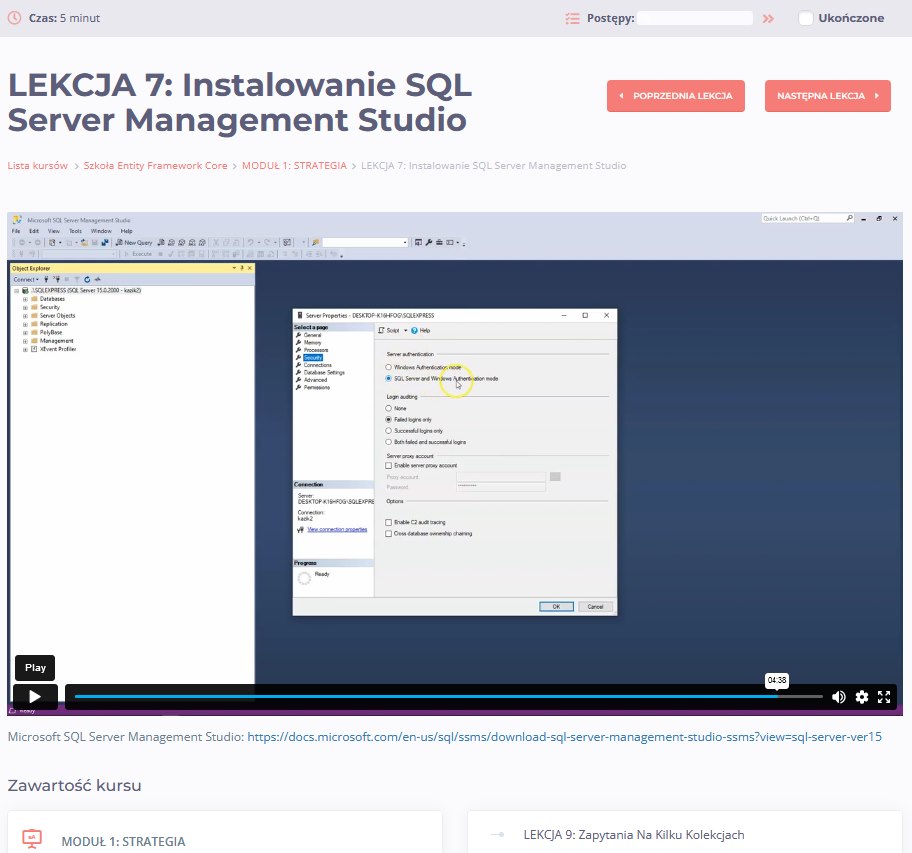The height and width of the screenshot is (853, 912).
Task: Click the module presentation icon beside MODUŁ 1
Action: [x=32, y=838]
